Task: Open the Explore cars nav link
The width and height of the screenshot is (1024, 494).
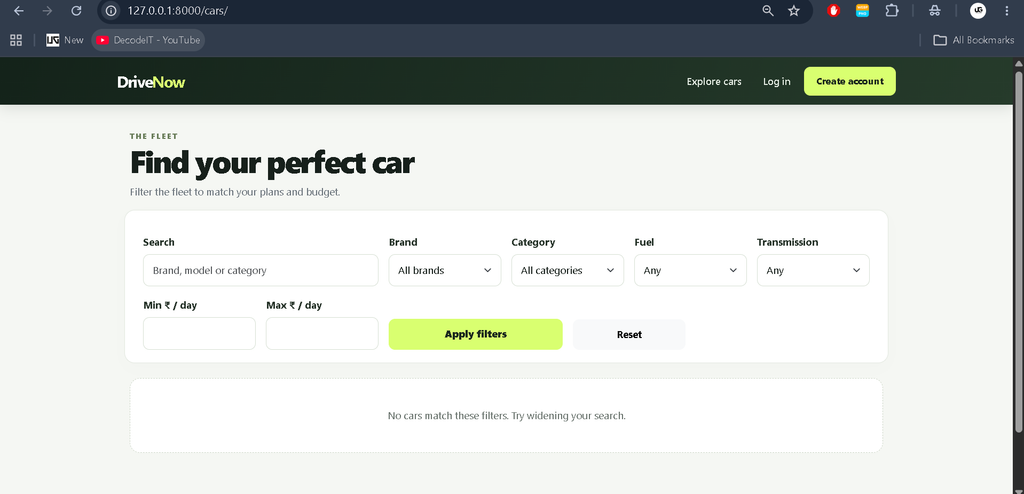Action: coord(714,82)
